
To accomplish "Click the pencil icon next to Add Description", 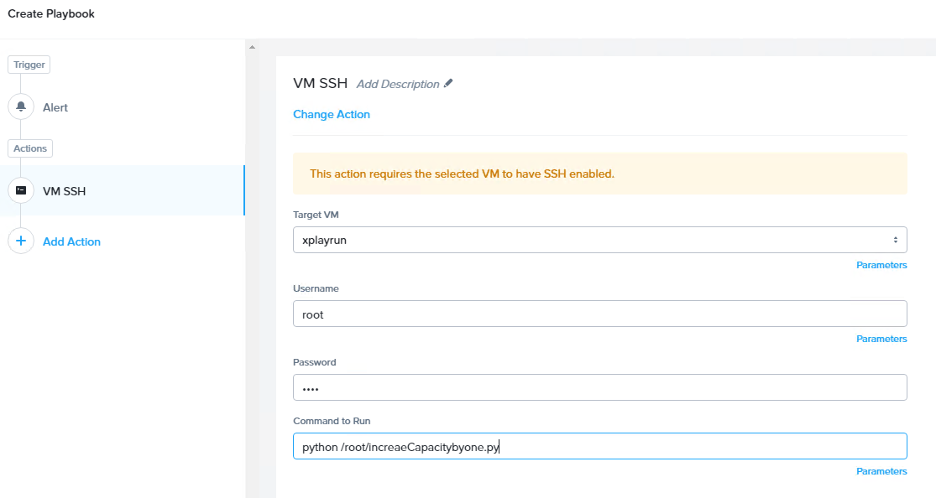I will click(x=448, y=84).
